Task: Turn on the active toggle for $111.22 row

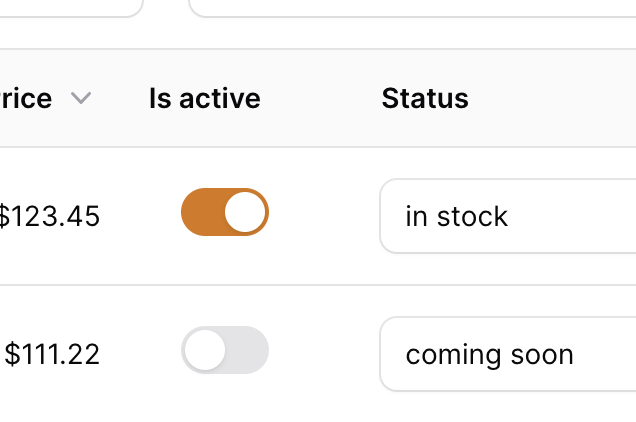Action: (225, 350)
